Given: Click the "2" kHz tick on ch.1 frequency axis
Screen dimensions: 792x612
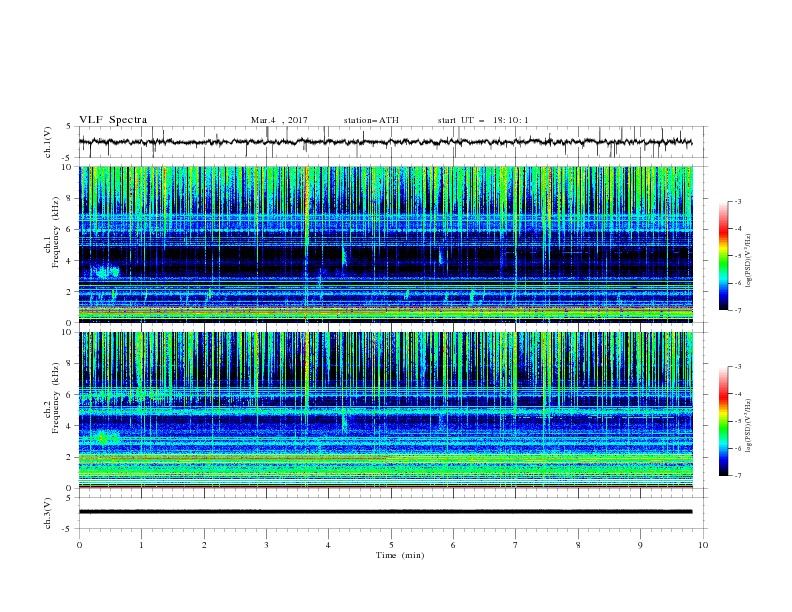Looking at the screenshot, I should coord(69,291).
